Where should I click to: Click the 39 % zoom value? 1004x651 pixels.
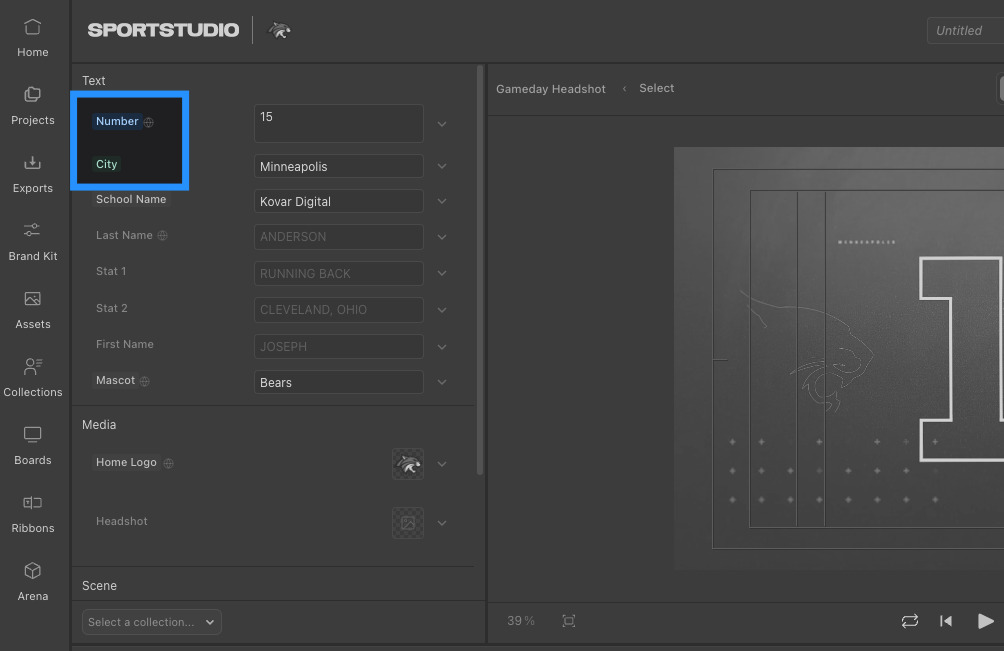click(x=521, y=621)
